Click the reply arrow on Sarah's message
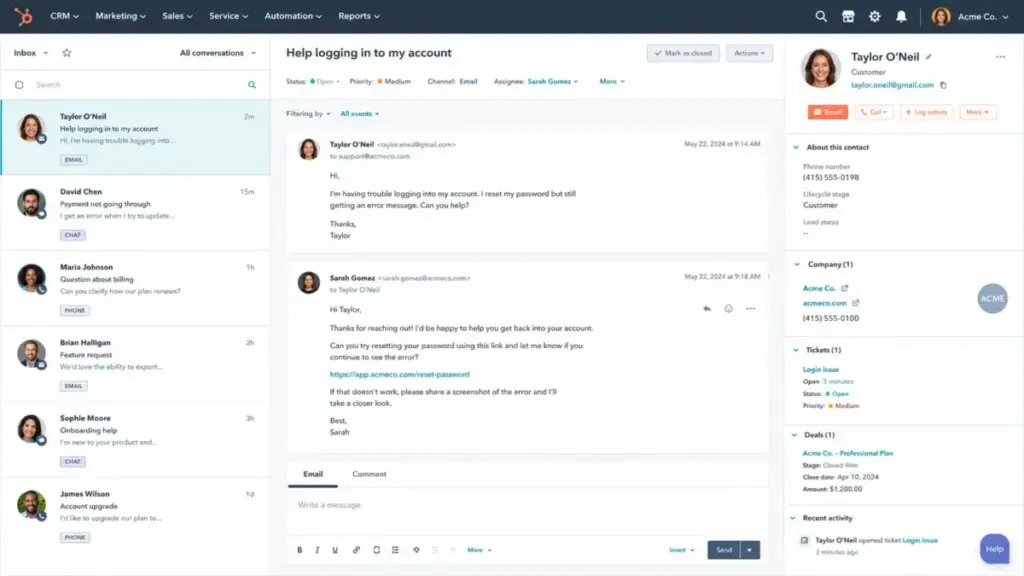 707,308
